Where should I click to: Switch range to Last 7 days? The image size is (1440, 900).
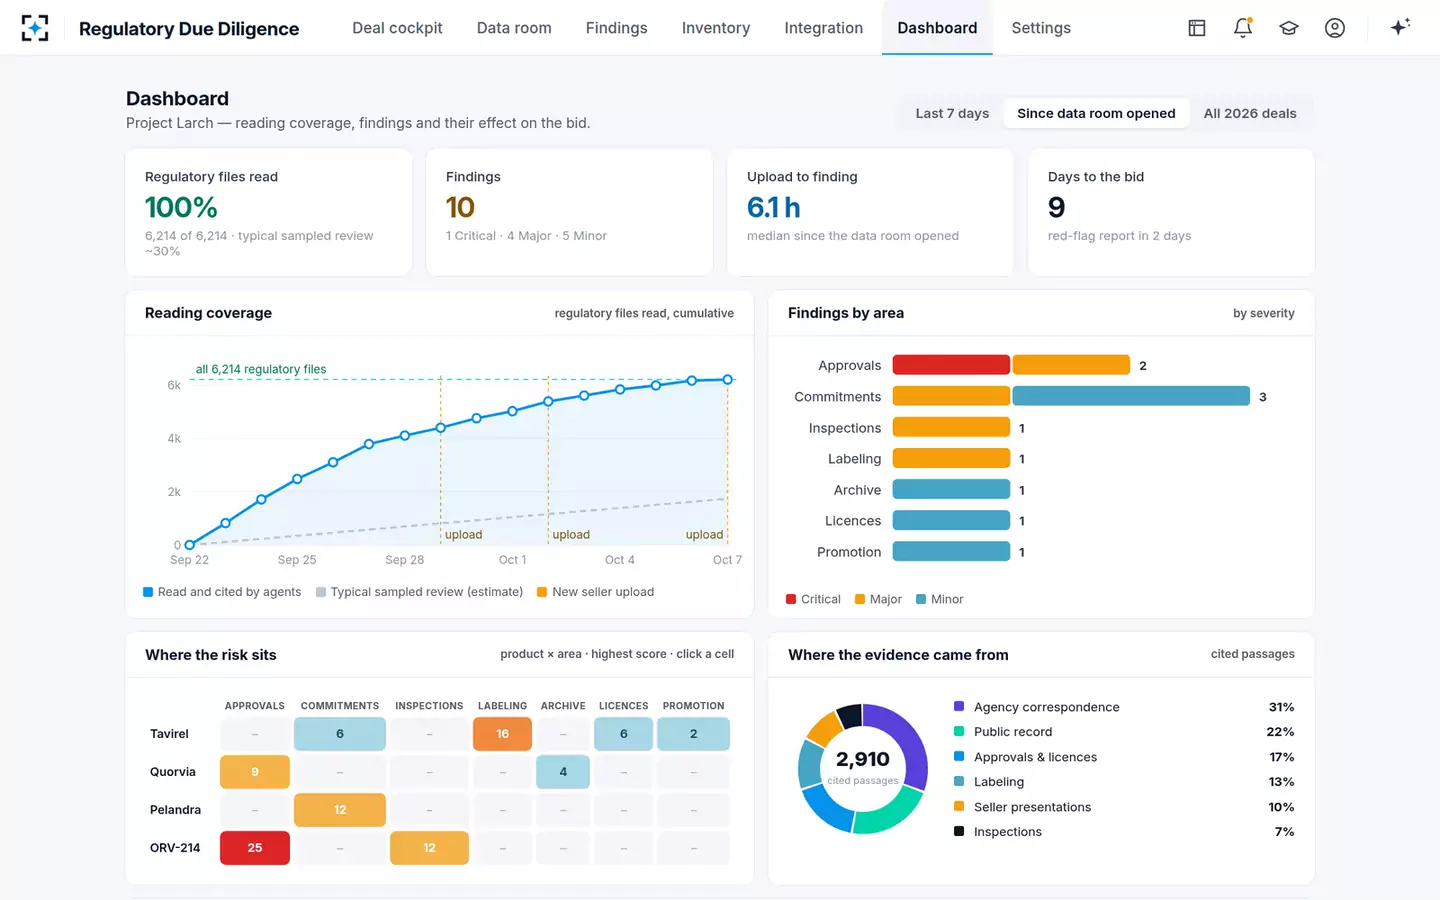[952, 113]
